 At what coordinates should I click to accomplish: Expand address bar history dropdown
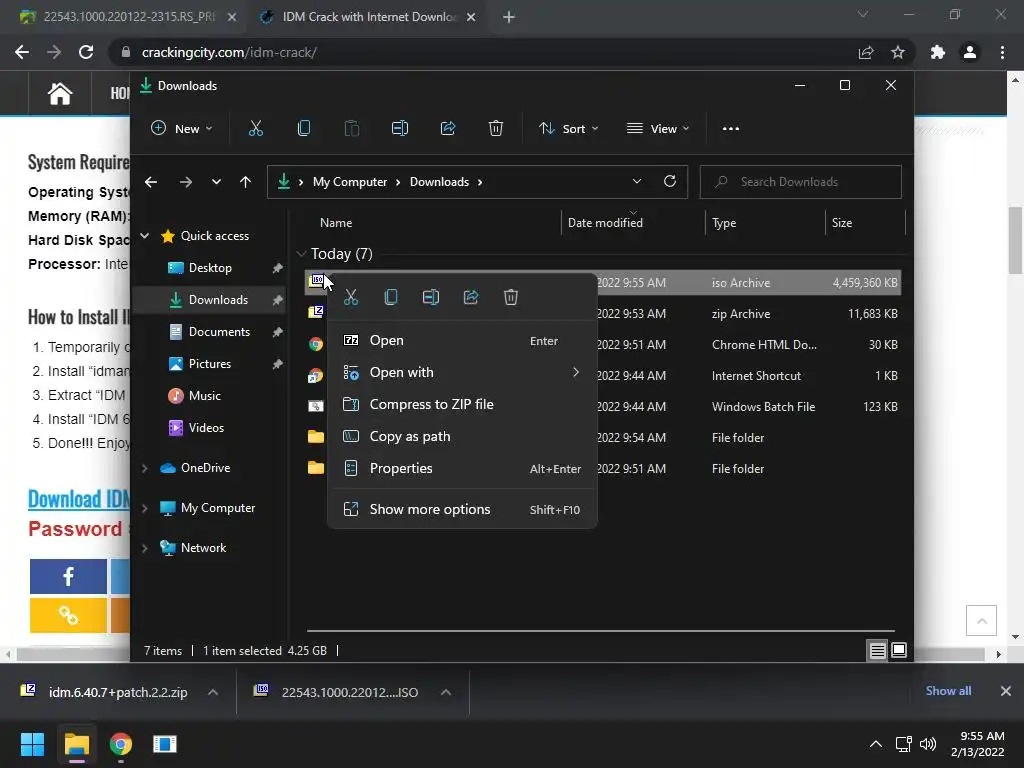[x=637, y=182]
